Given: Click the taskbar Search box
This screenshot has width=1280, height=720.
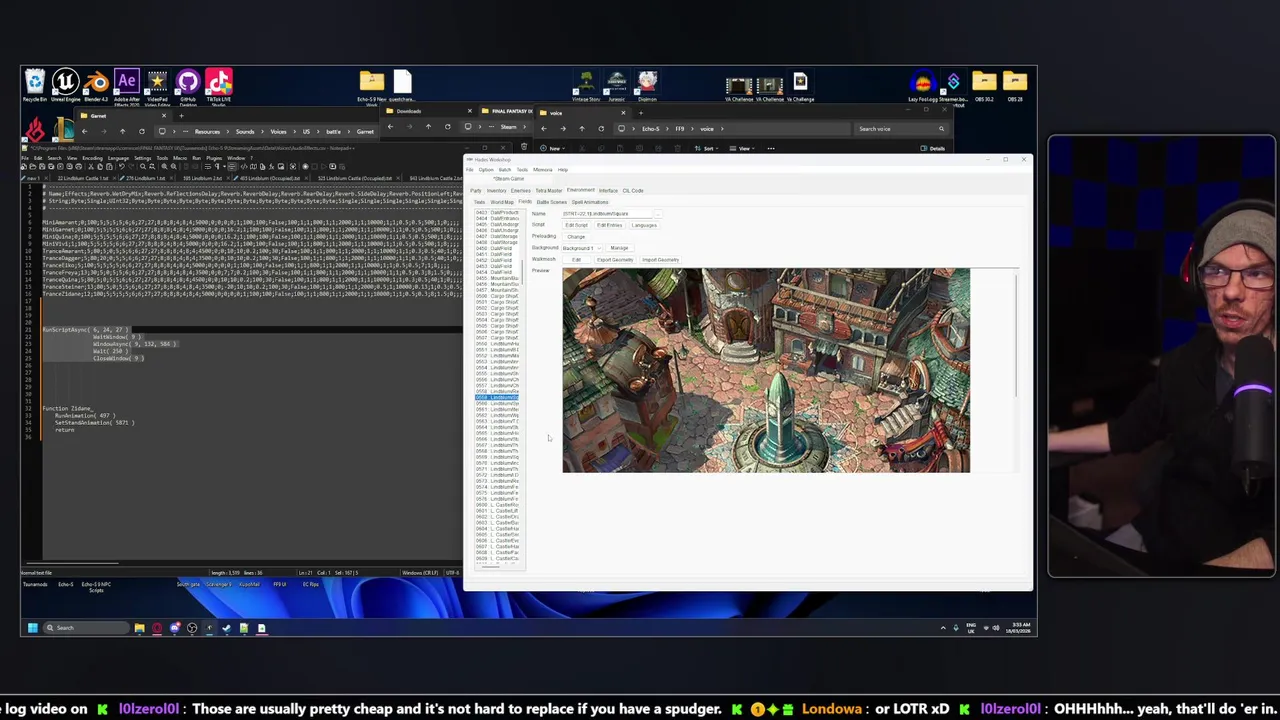Looking at the screenshot, I should point(86,628).
